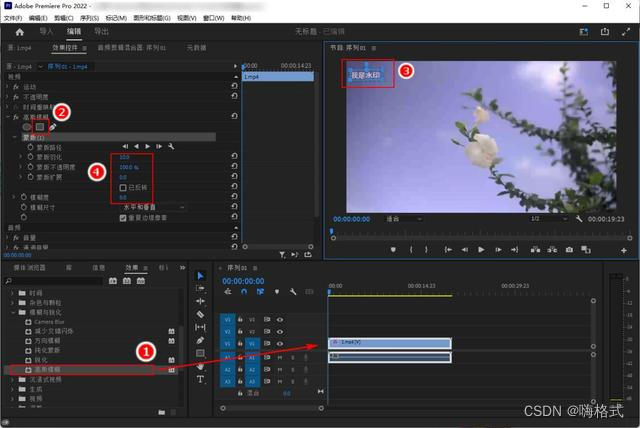This screenshot has height=428, width=640.
Task: Select the Ripple Edit tool
Action: 200,301
